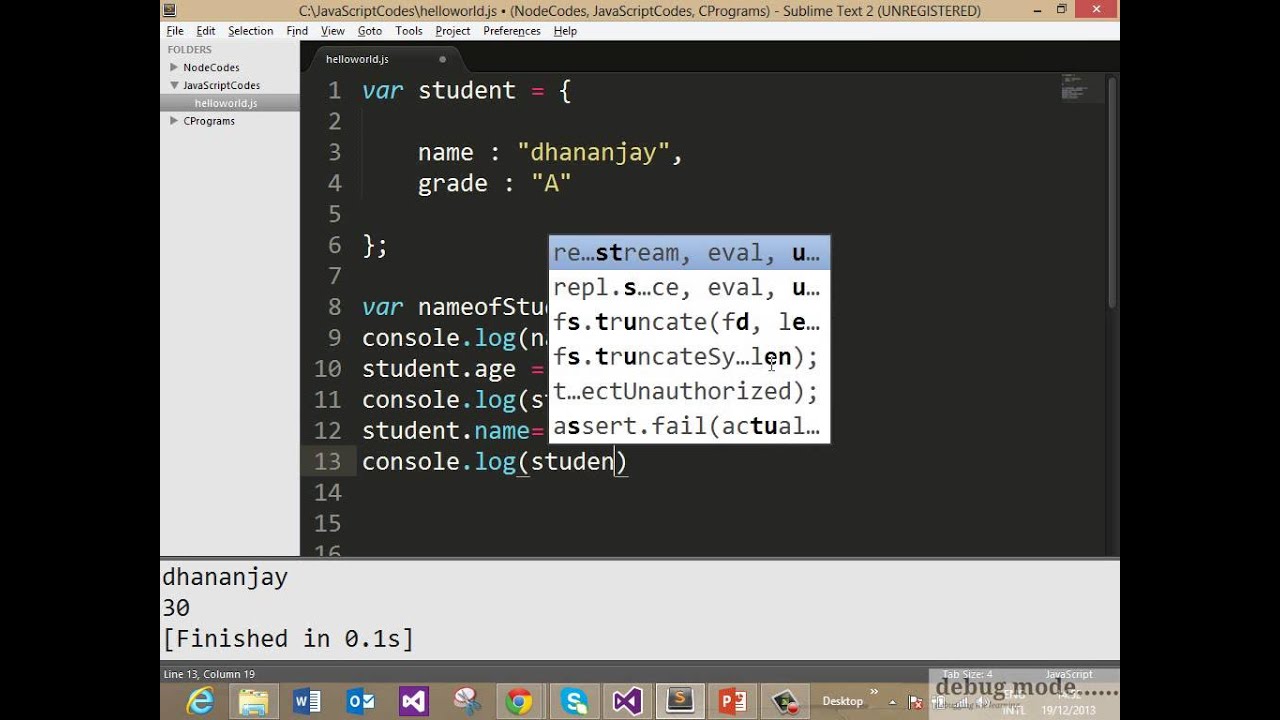This screenshot has height=720, width=1280.
Task: Open Skype from the taskbar
Action: tap(574, 701)
